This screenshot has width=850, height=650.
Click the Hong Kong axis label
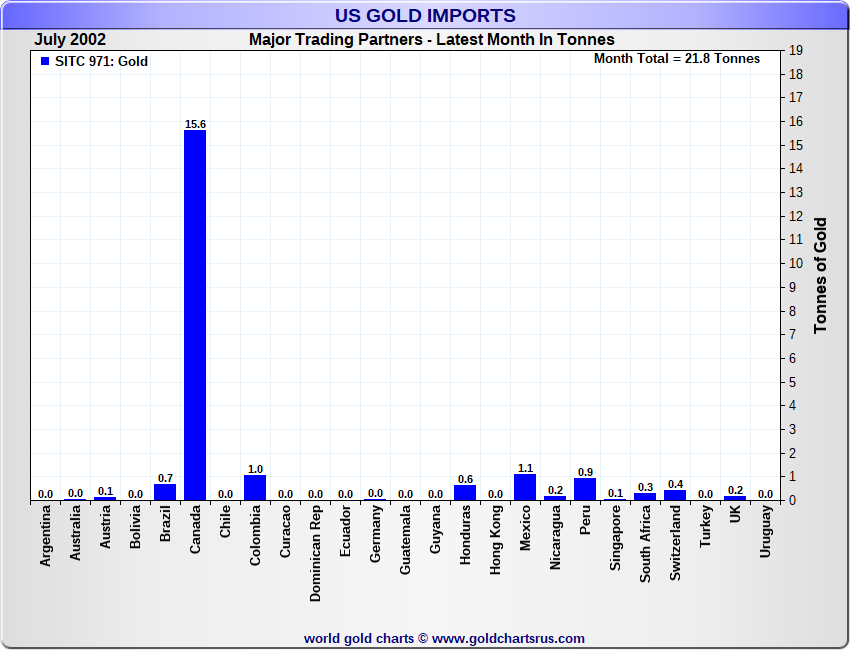[x=495, y=540]
